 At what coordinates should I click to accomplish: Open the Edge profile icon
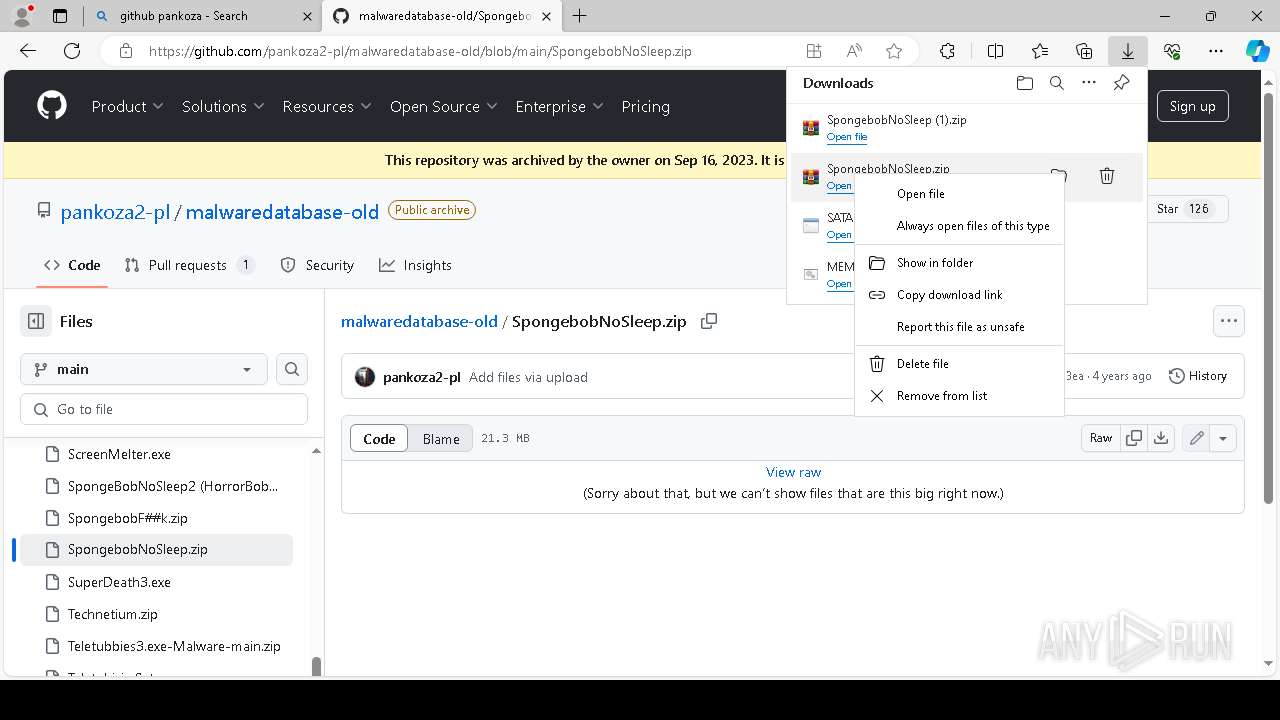(x=22, y=16)
